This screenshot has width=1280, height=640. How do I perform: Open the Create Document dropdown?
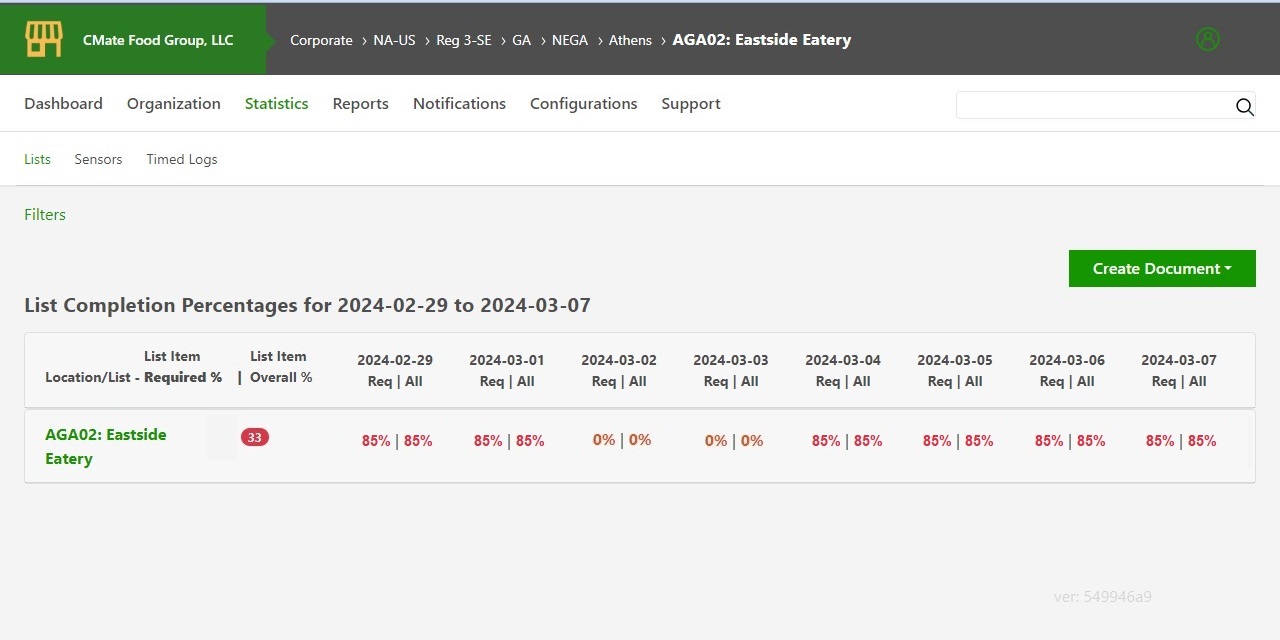1161,268
